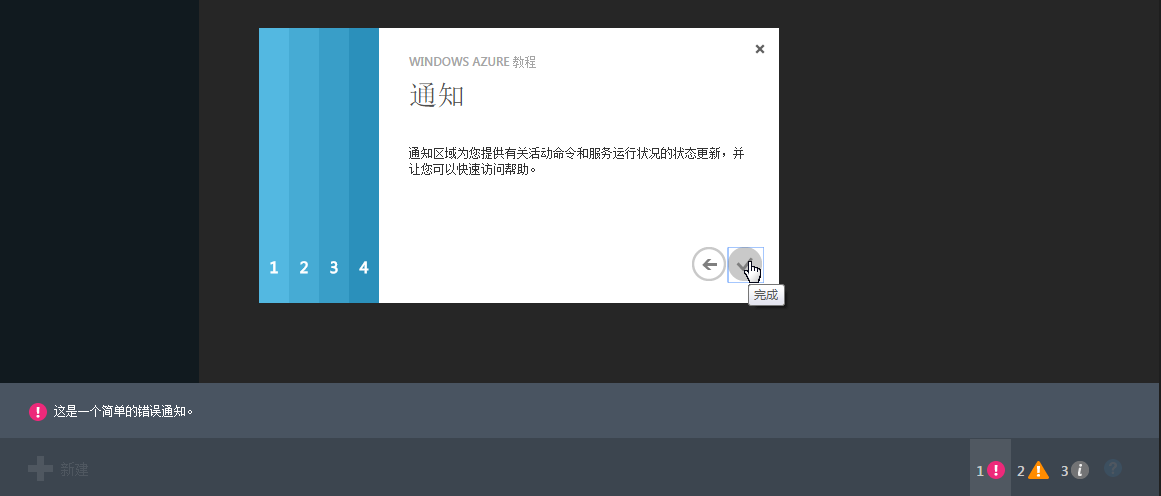Screen dimensions: 1161x496
Task: Open the warning notifications indicator showing 2
Action: point(1033,469)
